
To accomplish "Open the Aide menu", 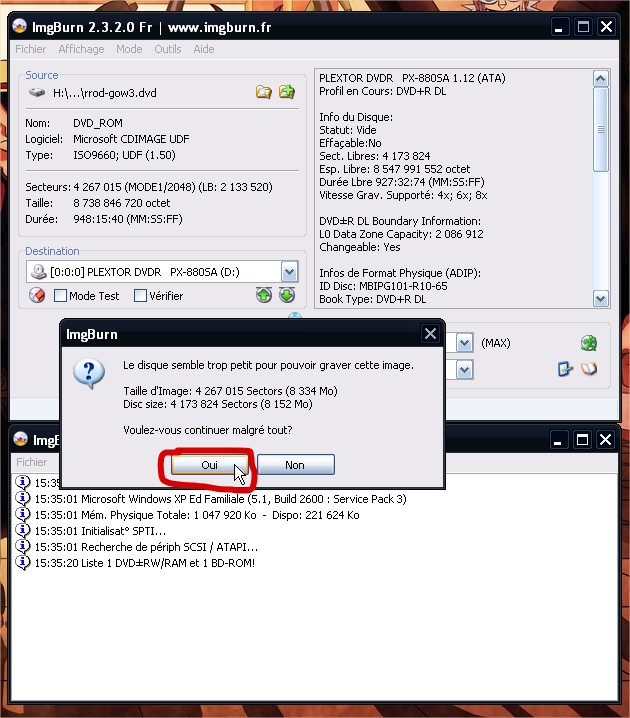I will (x=204, y=49).
